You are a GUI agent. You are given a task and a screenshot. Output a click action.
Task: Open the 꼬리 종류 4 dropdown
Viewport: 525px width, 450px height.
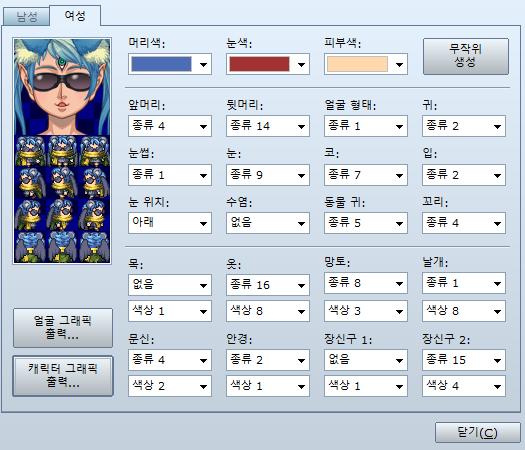click(464, 223)
